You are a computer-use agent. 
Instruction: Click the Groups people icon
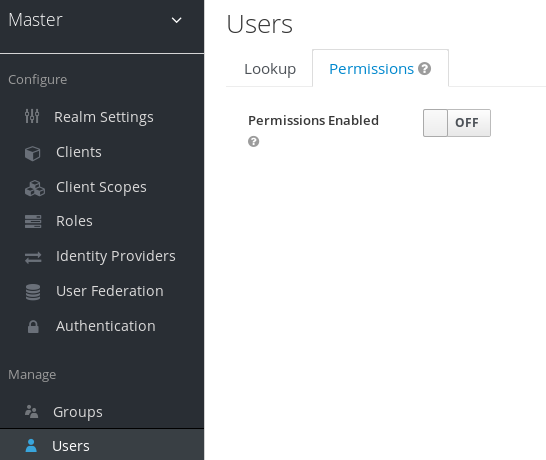click(32, 412)
